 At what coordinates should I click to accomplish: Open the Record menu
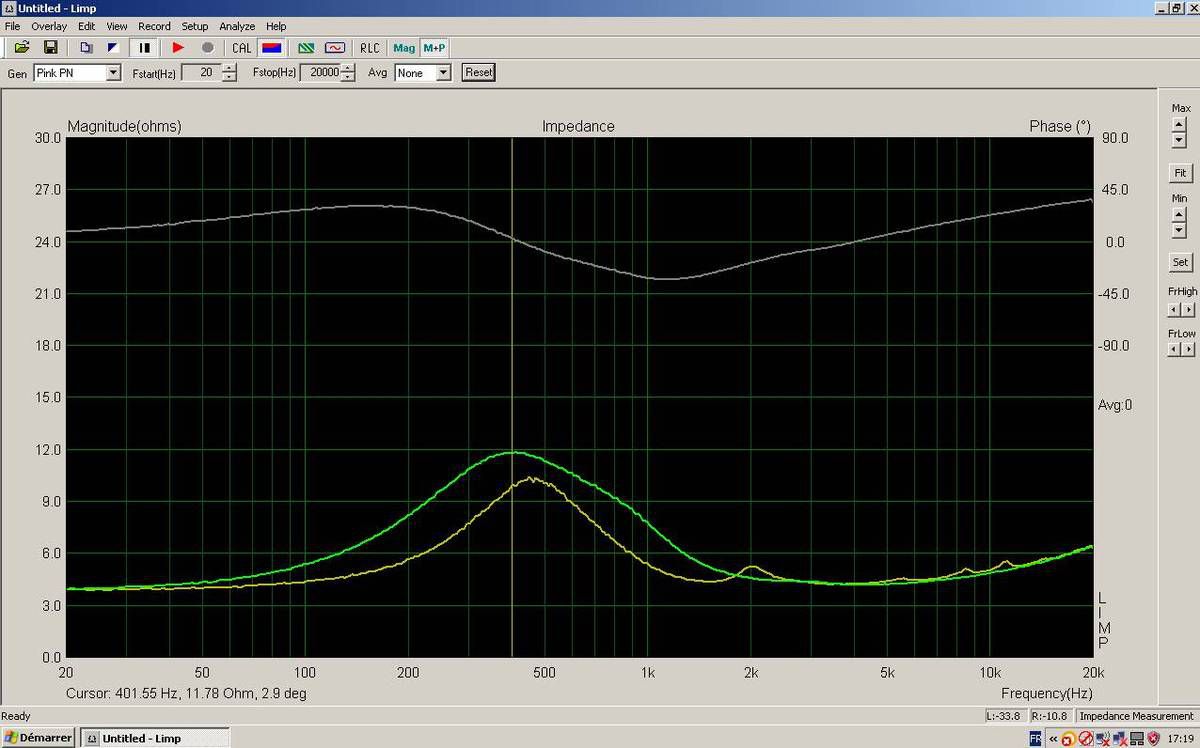[154, 26]
